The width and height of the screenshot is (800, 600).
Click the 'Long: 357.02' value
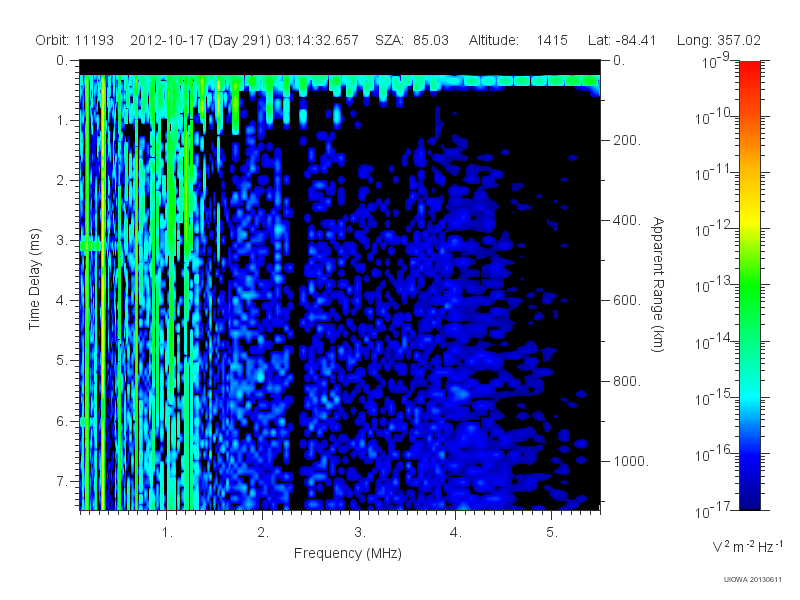point(718,40)
